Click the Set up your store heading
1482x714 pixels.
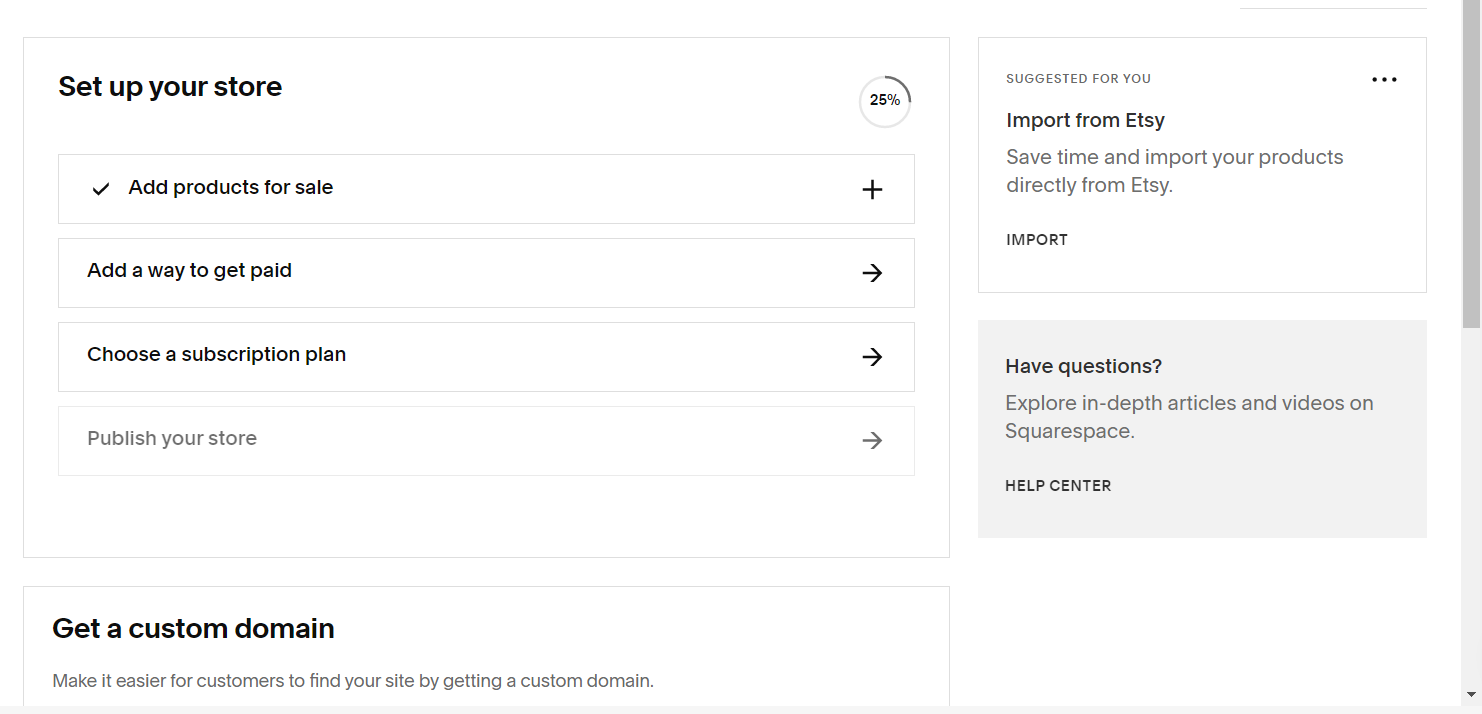[x=170, y=87]
